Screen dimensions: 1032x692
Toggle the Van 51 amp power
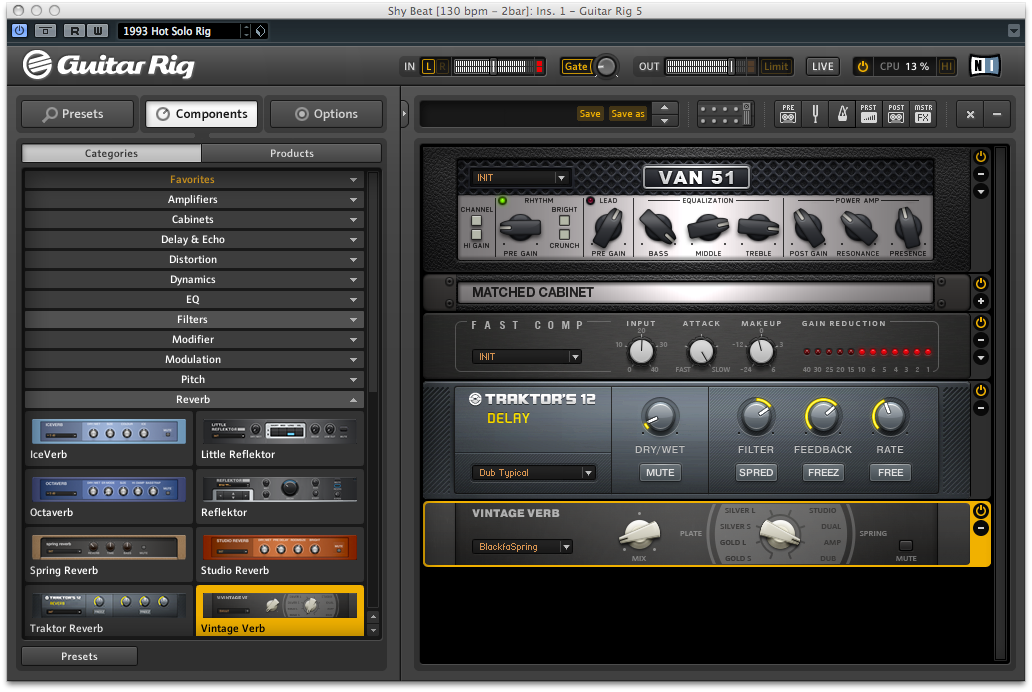pyautogui.click(x=981, y=157)
